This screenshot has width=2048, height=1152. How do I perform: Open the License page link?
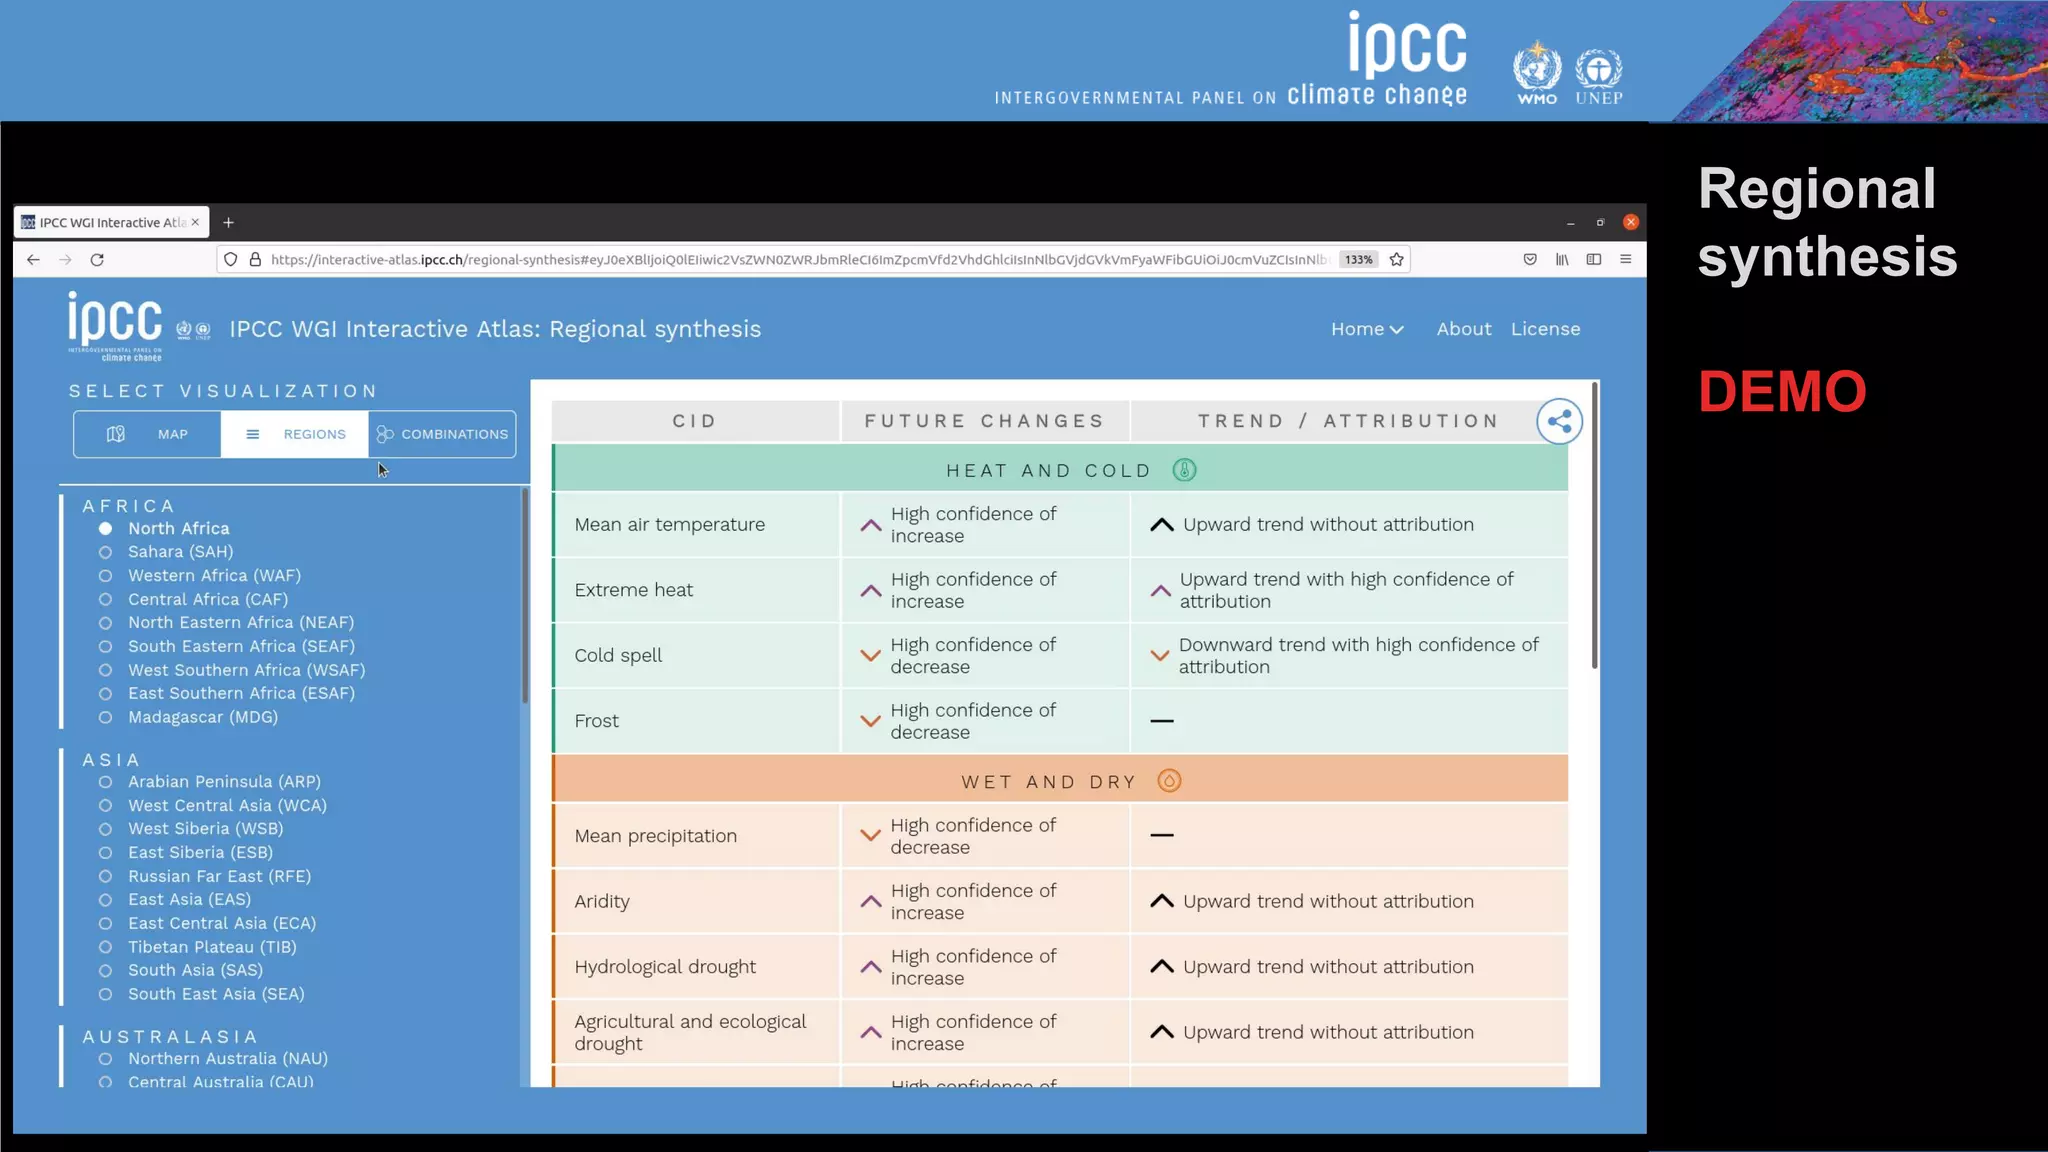[x=1545, y=329]
